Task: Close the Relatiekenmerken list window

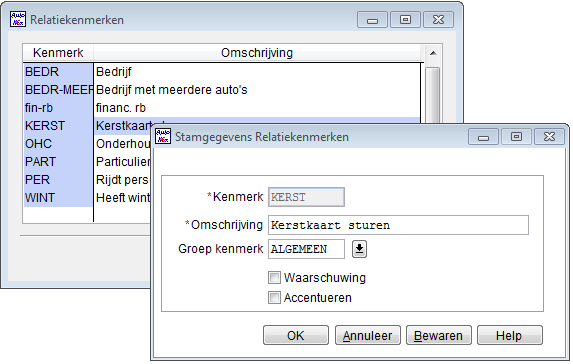Action: [x=439, y=20]
